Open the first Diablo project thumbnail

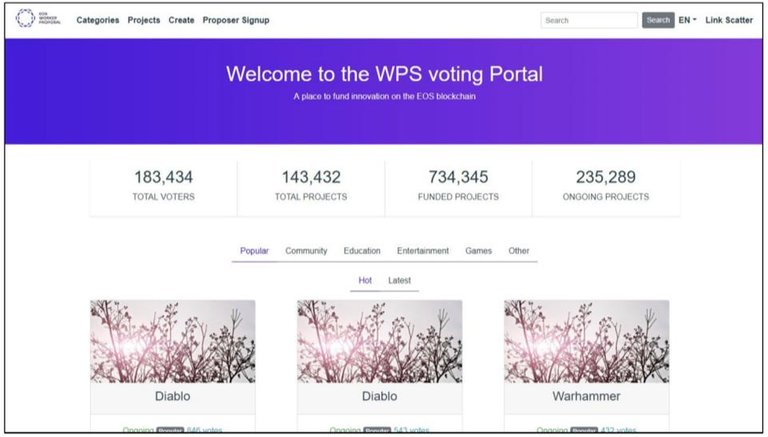[172, 341]
